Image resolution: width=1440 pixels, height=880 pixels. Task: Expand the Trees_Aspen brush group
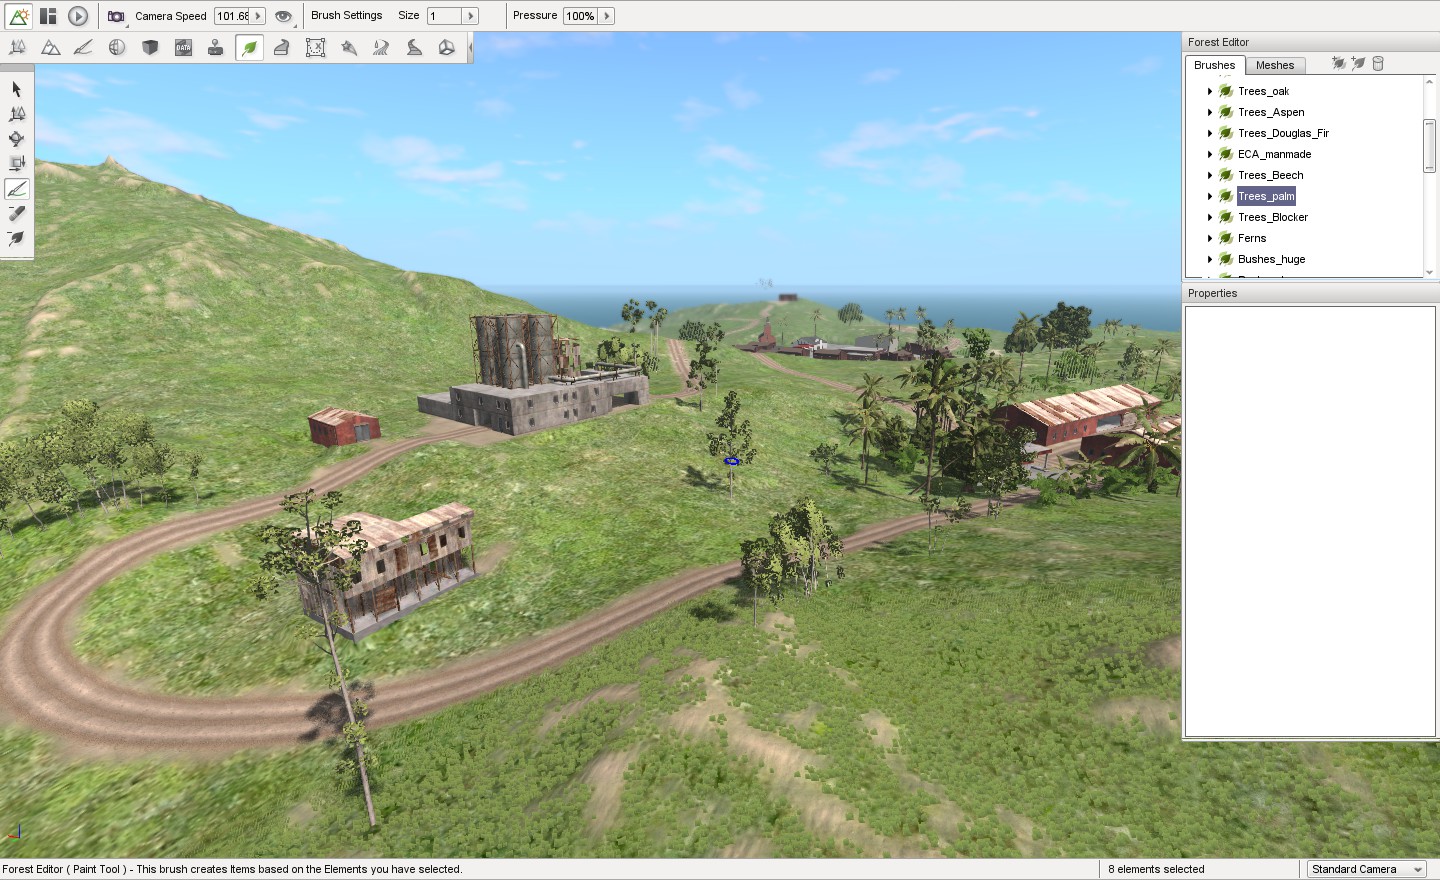(1210, 112)
